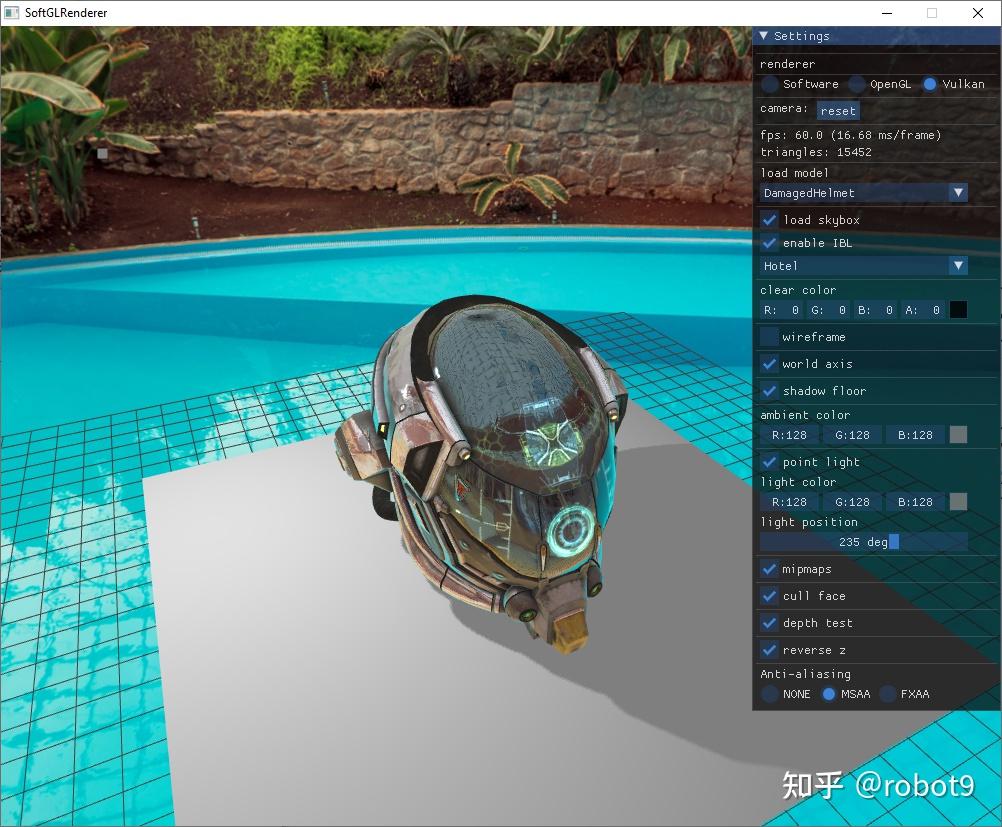
Task: Select the Vulkan renderer option
Action: tap(931, 85)
